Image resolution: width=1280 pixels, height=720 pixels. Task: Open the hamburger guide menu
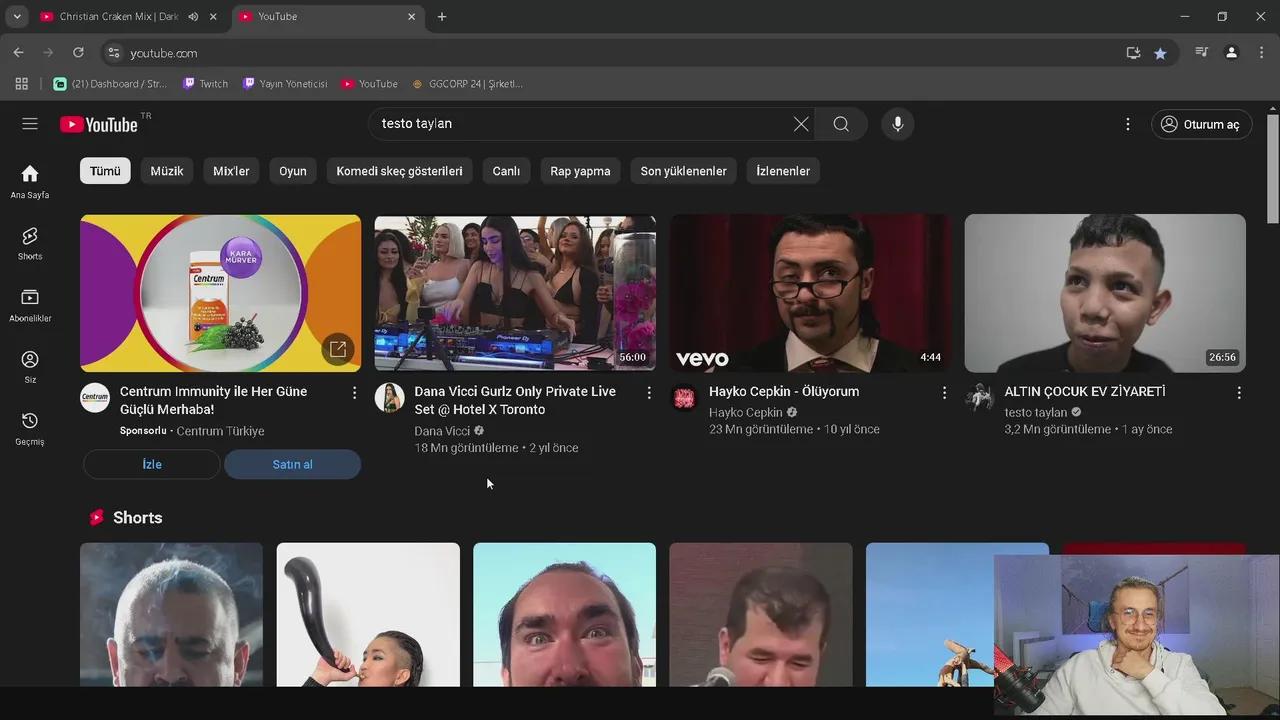tap(30, 124)
